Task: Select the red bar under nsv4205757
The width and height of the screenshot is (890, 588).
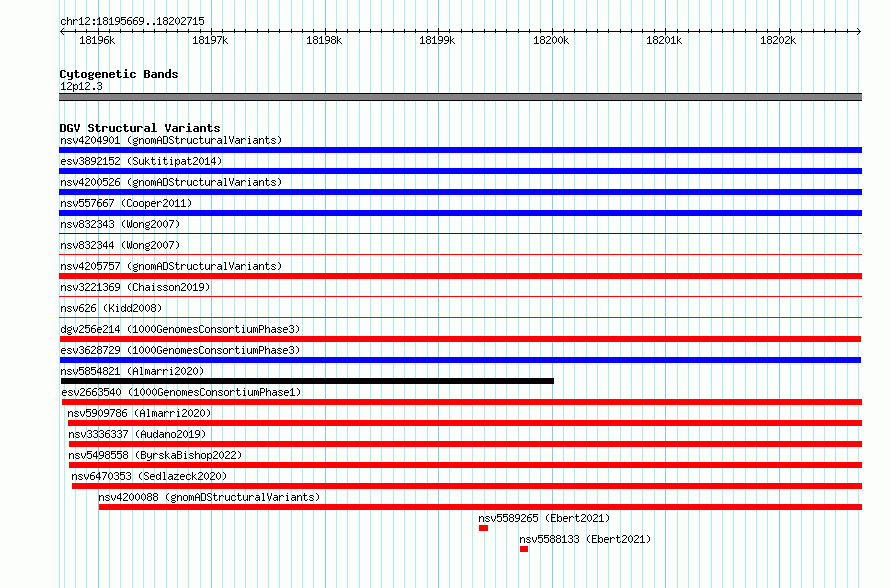Action: point(460,276)
